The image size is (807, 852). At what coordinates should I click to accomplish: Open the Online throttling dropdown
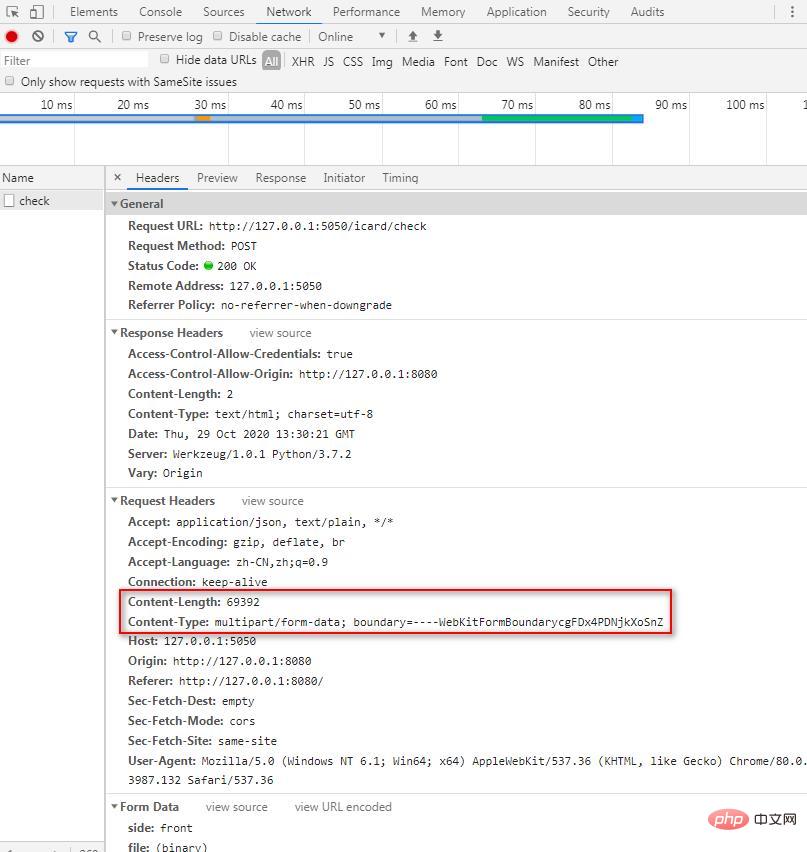(x=352, y=36)
